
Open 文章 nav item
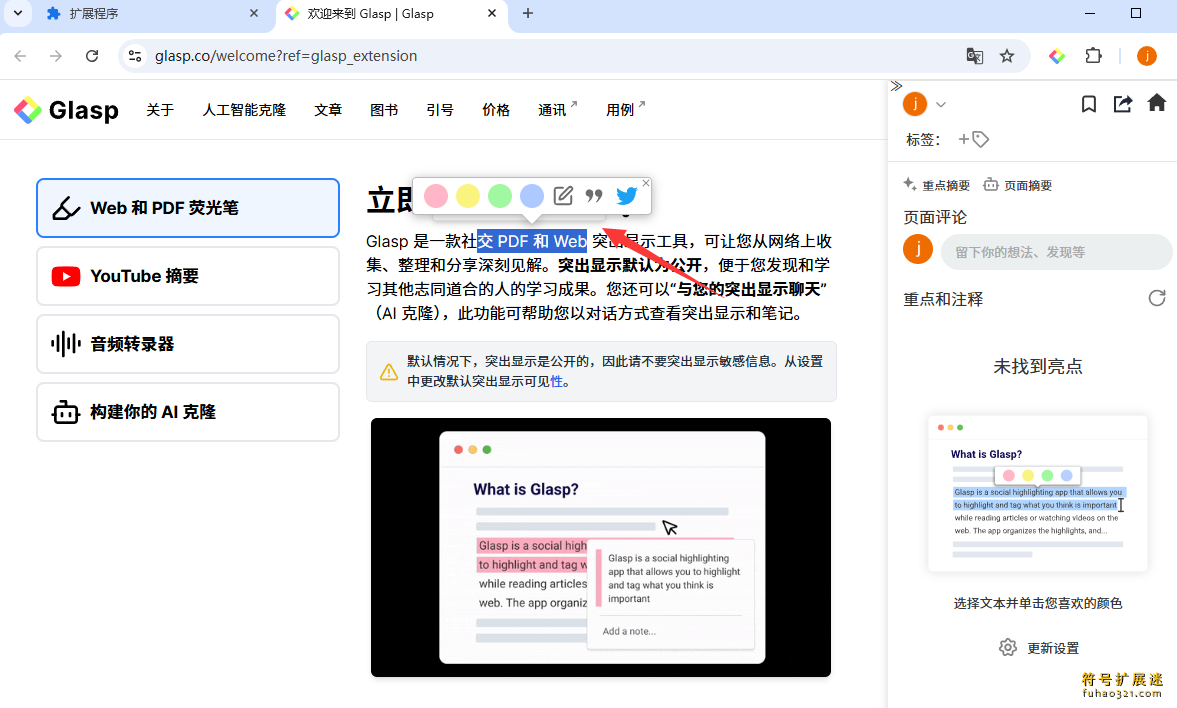(x=328, y=110)
